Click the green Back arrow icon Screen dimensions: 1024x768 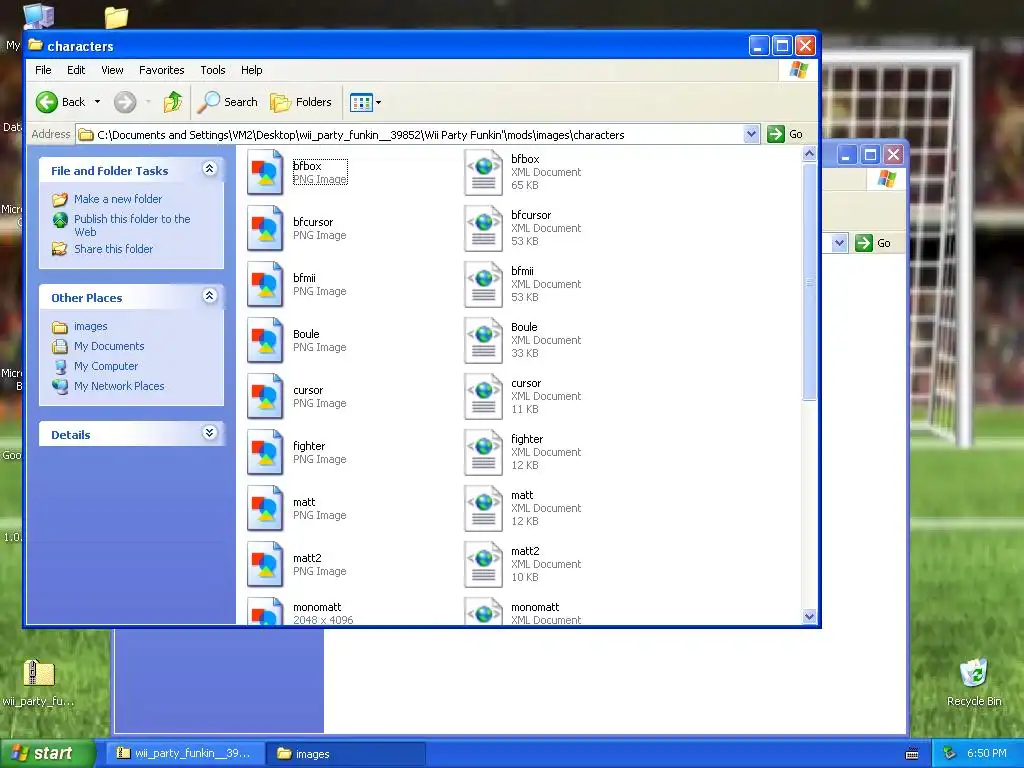pyautogui.click(x=47, y=102)
